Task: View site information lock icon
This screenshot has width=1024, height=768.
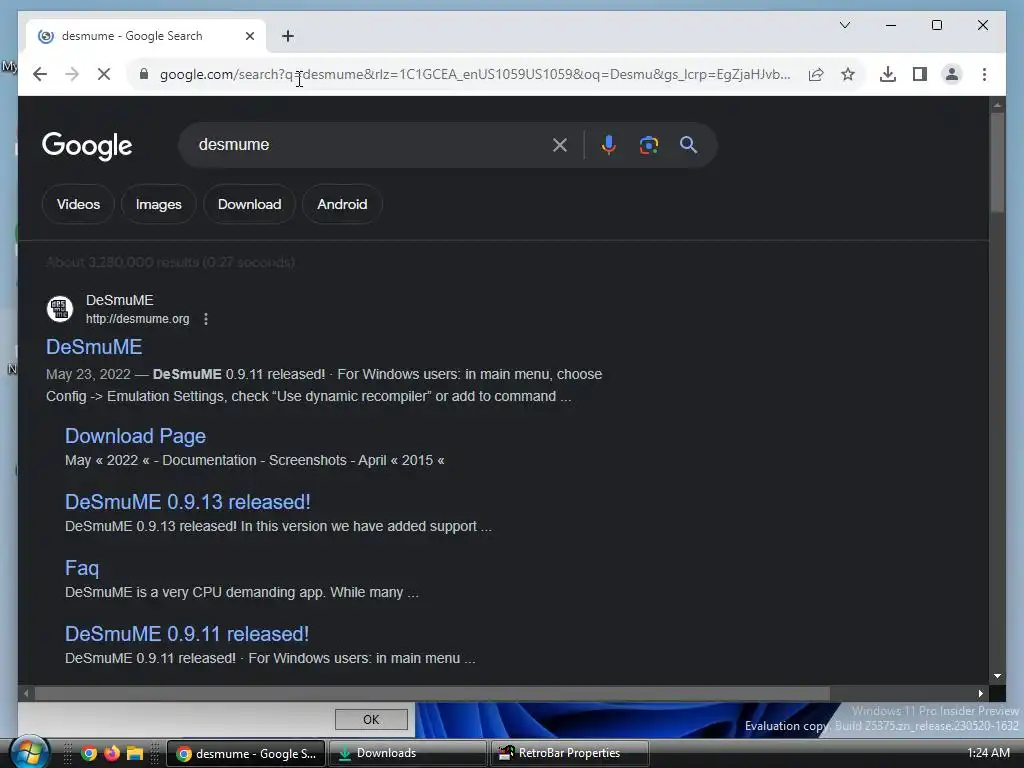Action: click(144, 74)
